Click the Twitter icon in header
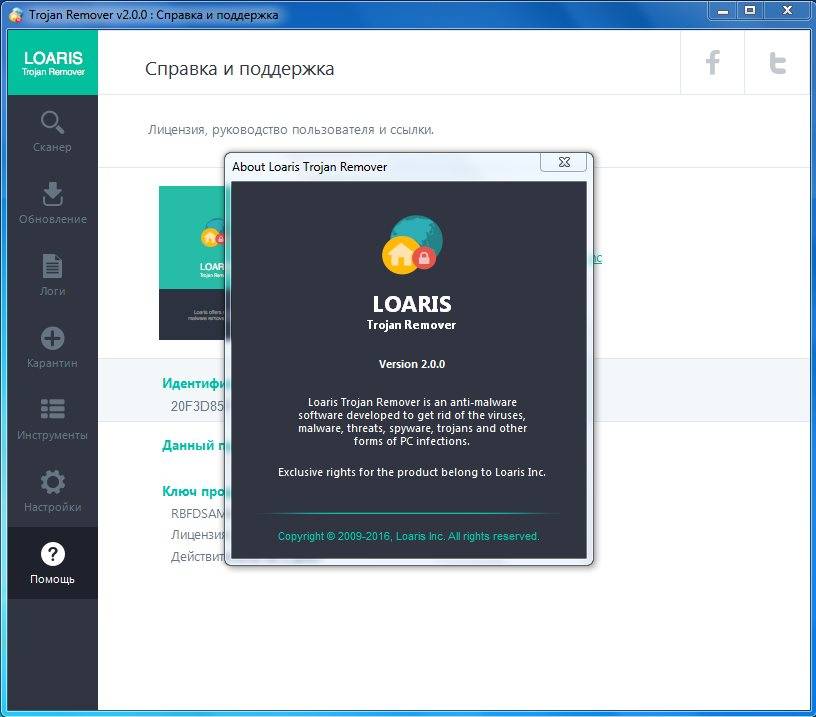The width and height of the screenshot is (816, 717). (x=777, y=62)
